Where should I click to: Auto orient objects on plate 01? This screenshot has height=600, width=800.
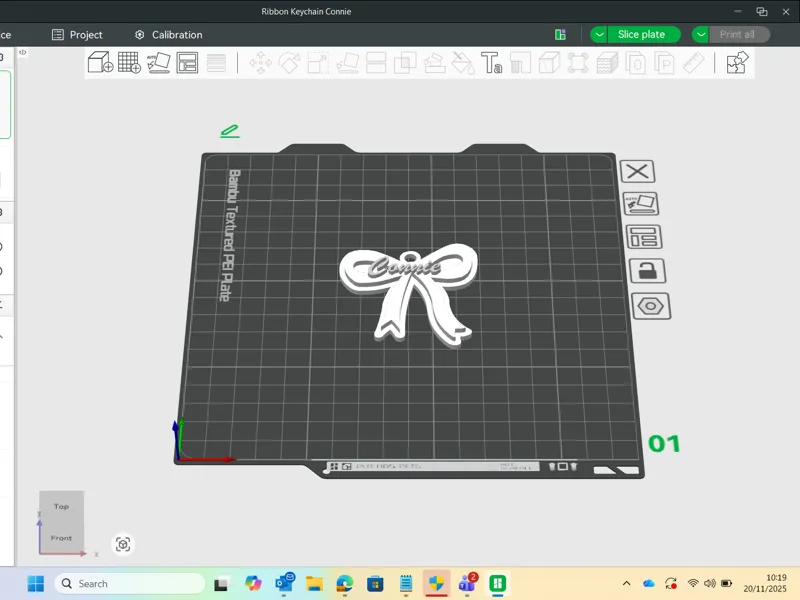(x=641, y=204)
